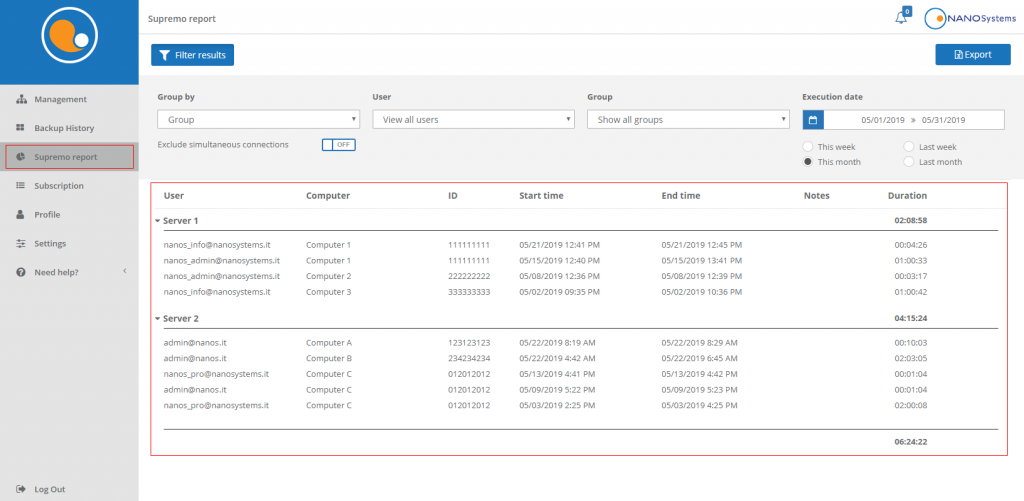Click the Notes column header
The image size is (1024, 501).
pos(817,195)
